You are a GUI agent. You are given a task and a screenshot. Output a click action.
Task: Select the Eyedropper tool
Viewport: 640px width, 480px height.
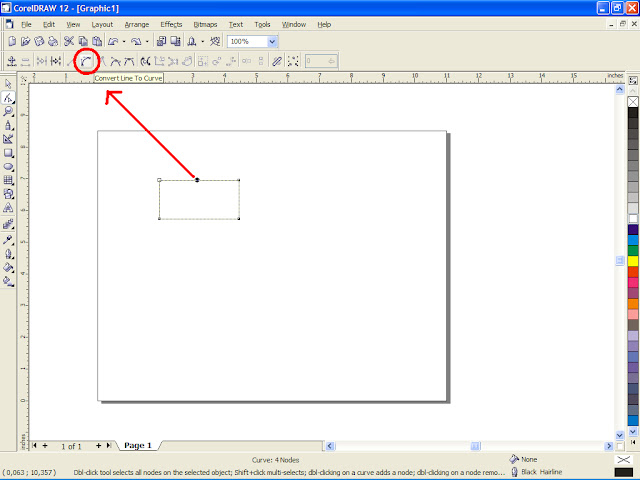pyautogui.click(x=8, y=240)
